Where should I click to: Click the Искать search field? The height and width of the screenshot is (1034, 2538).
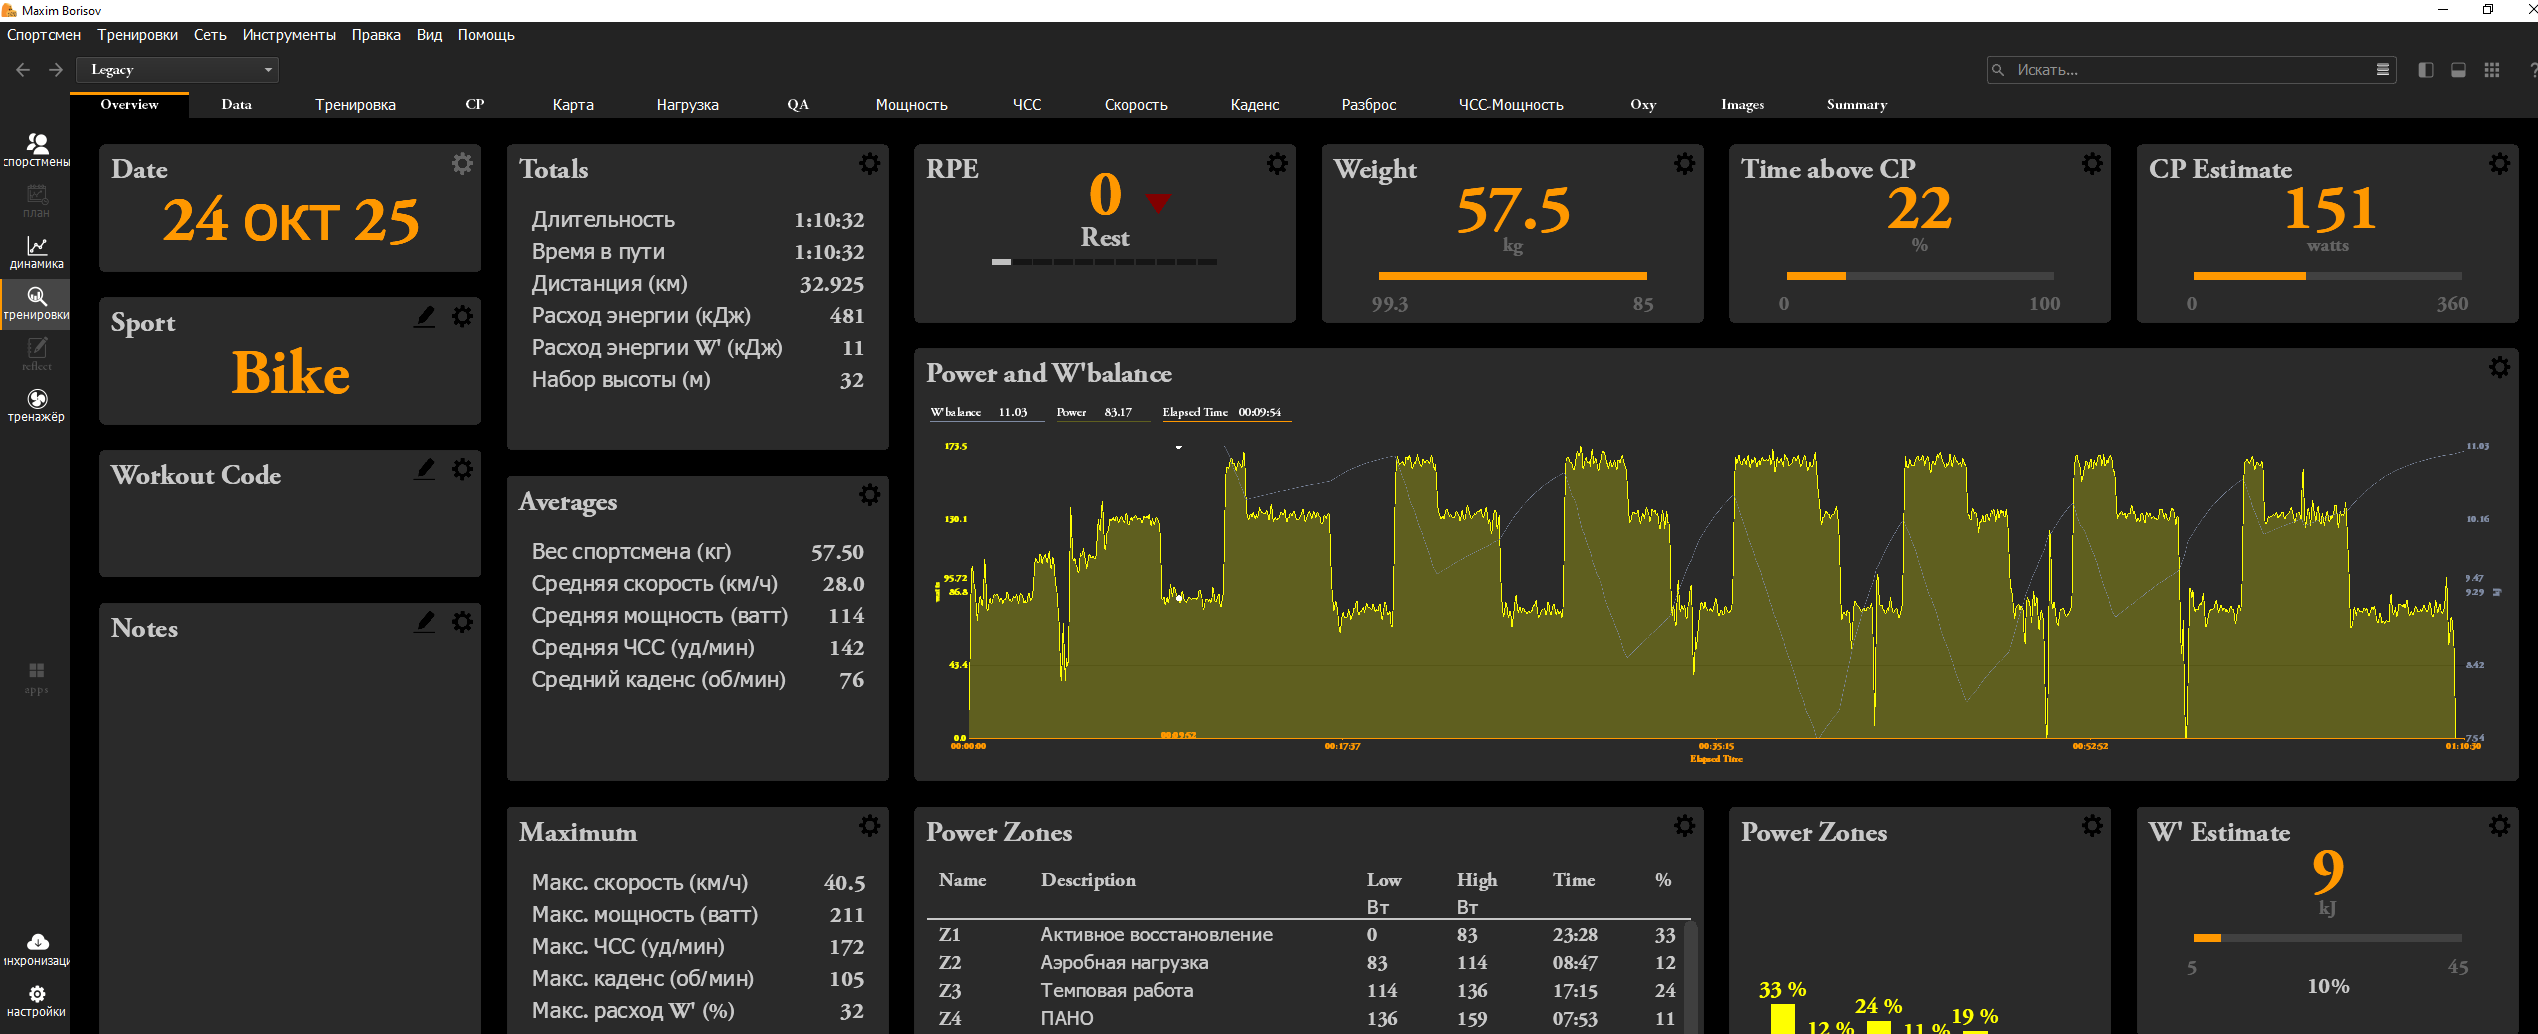2190,70
